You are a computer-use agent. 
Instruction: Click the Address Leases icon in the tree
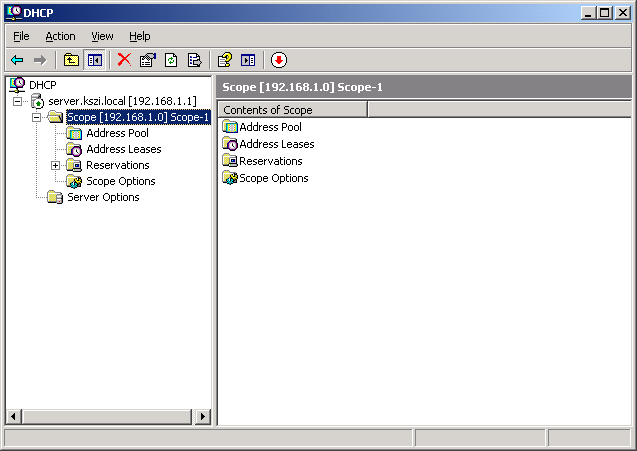click(x=74, y=150)
